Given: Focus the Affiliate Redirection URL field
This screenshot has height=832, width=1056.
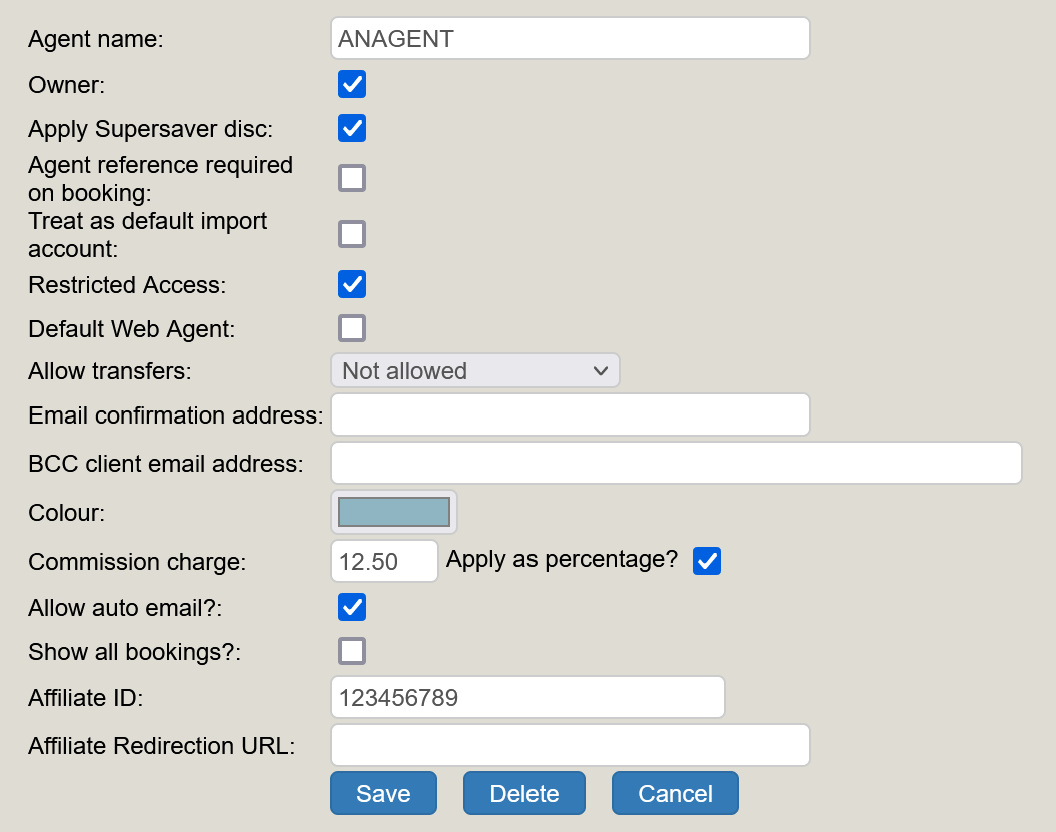Looking at the screenshot, I should (569, 745).
